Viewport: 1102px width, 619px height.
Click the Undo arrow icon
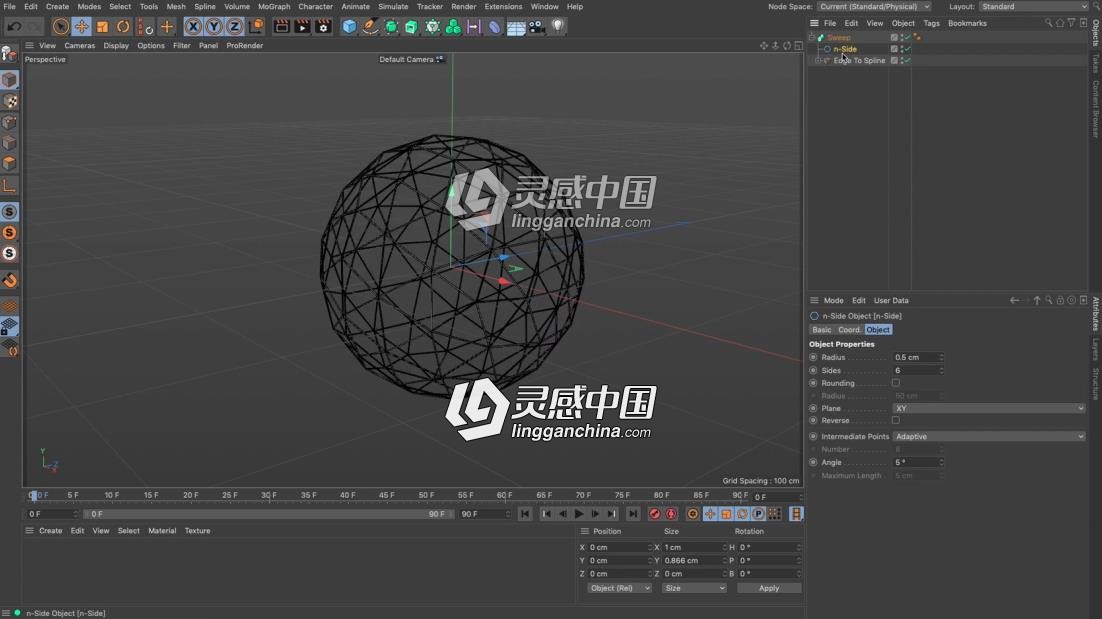(14, 27)
